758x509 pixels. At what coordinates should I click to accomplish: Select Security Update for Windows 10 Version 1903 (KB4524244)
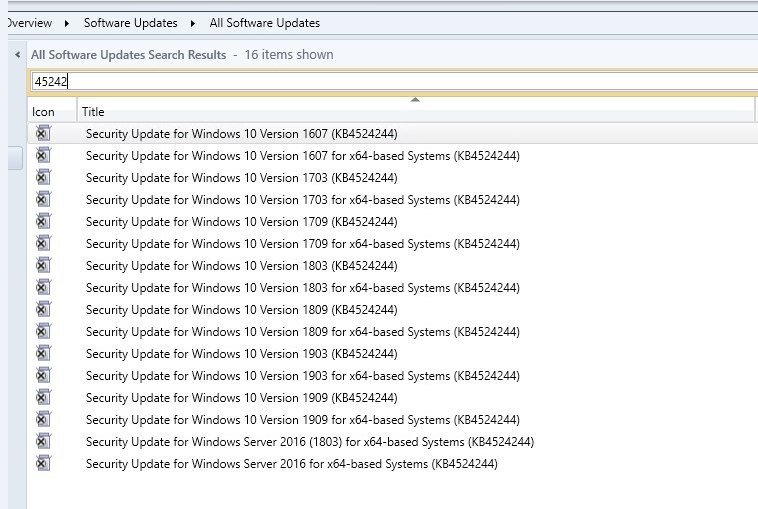click(242, 354)
